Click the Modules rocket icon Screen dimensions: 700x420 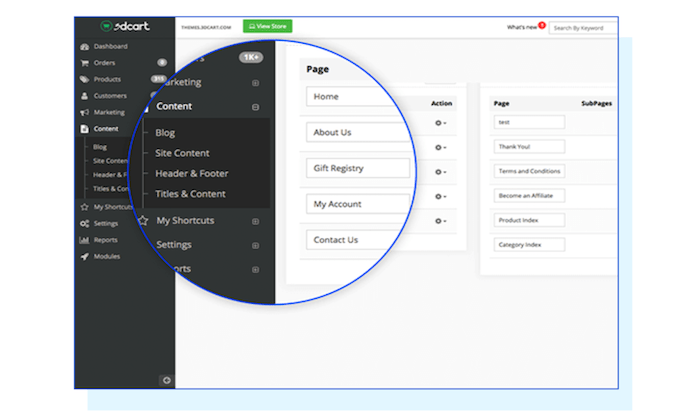tap(84, 257)
